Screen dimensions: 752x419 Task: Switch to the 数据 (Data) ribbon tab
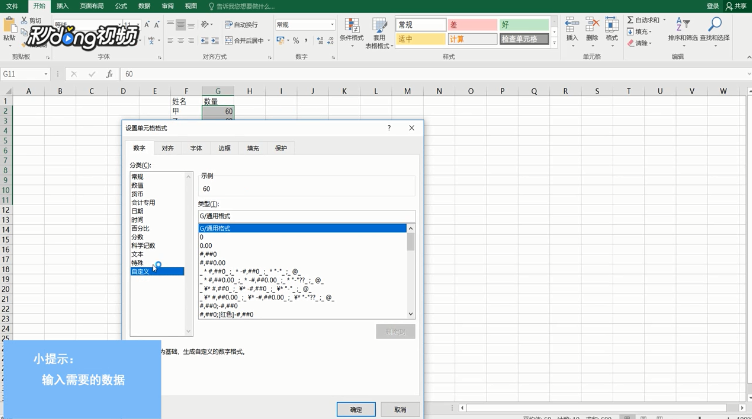(x=144, y=6)
